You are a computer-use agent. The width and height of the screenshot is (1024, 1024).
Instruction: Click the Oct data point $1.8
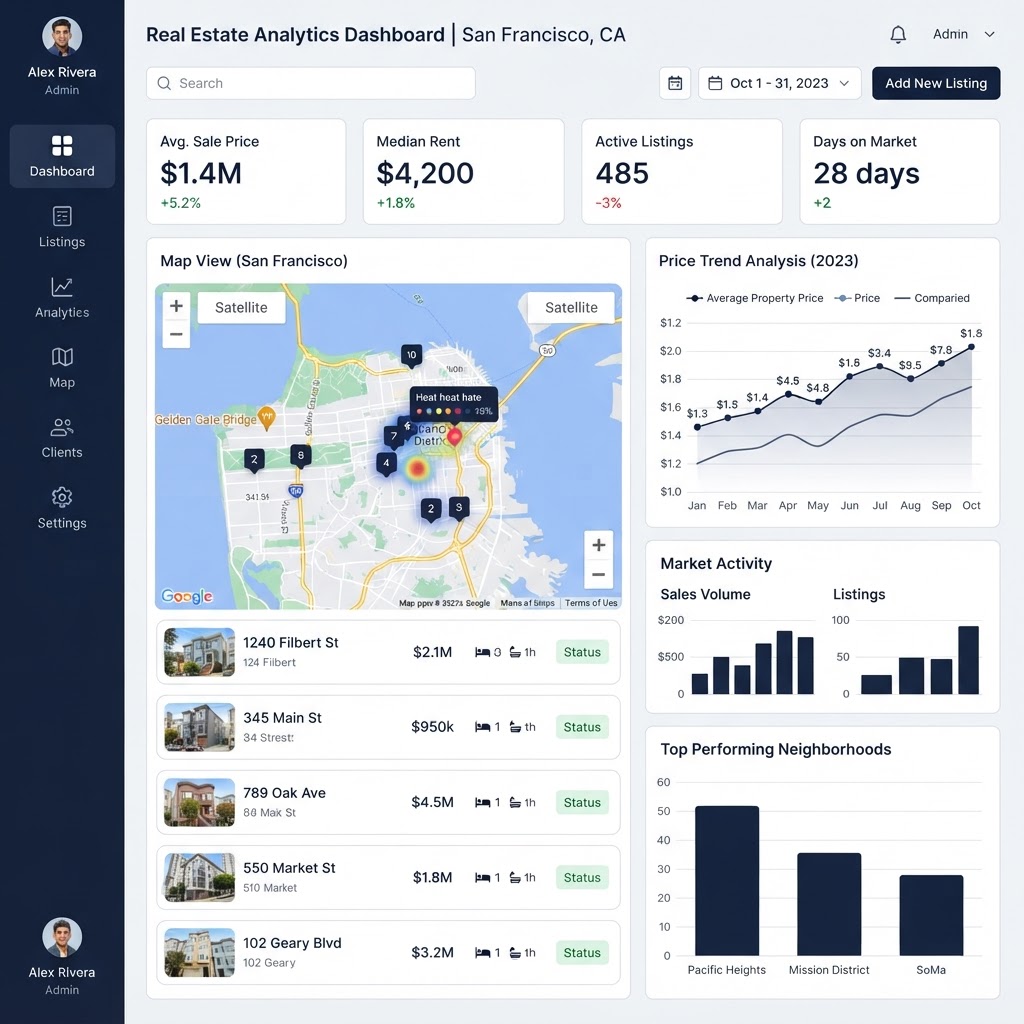[971, 347]
